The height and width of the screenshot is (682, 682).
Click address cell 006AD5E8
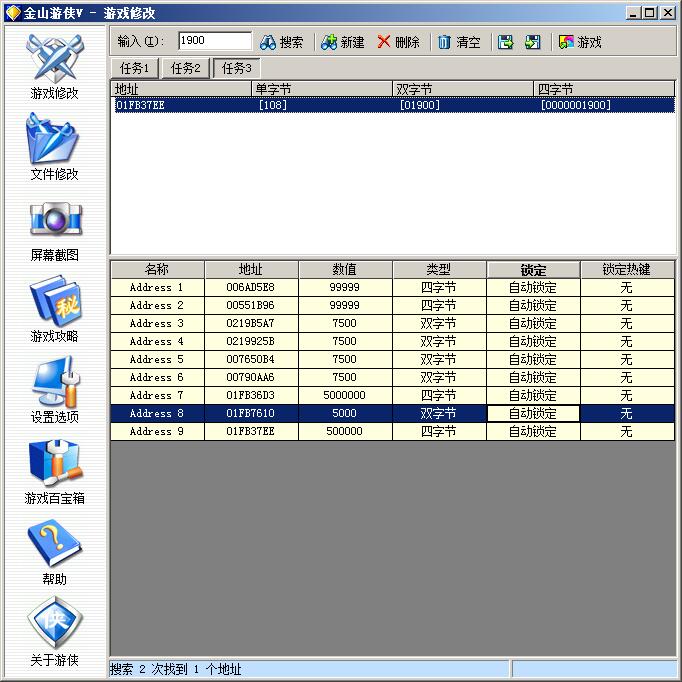tap(251, 288)
